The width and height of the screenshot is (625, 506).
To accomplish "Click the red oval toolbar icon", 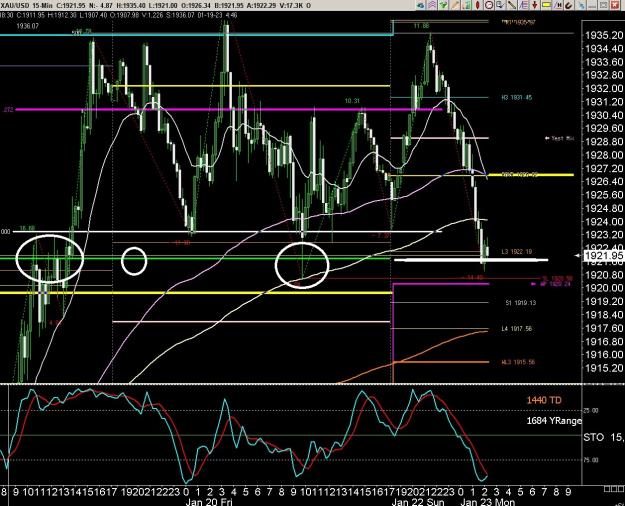I will tap(478, 5).
